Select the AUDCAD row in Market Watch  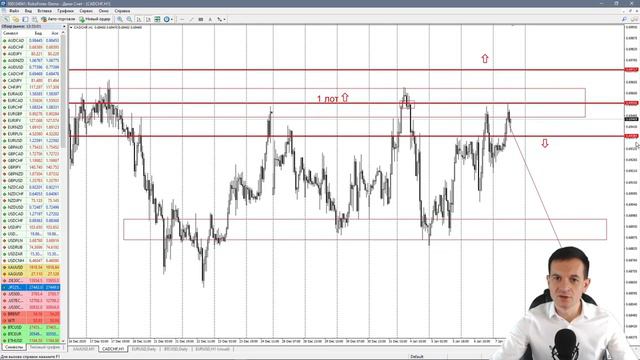coord(31,40)
